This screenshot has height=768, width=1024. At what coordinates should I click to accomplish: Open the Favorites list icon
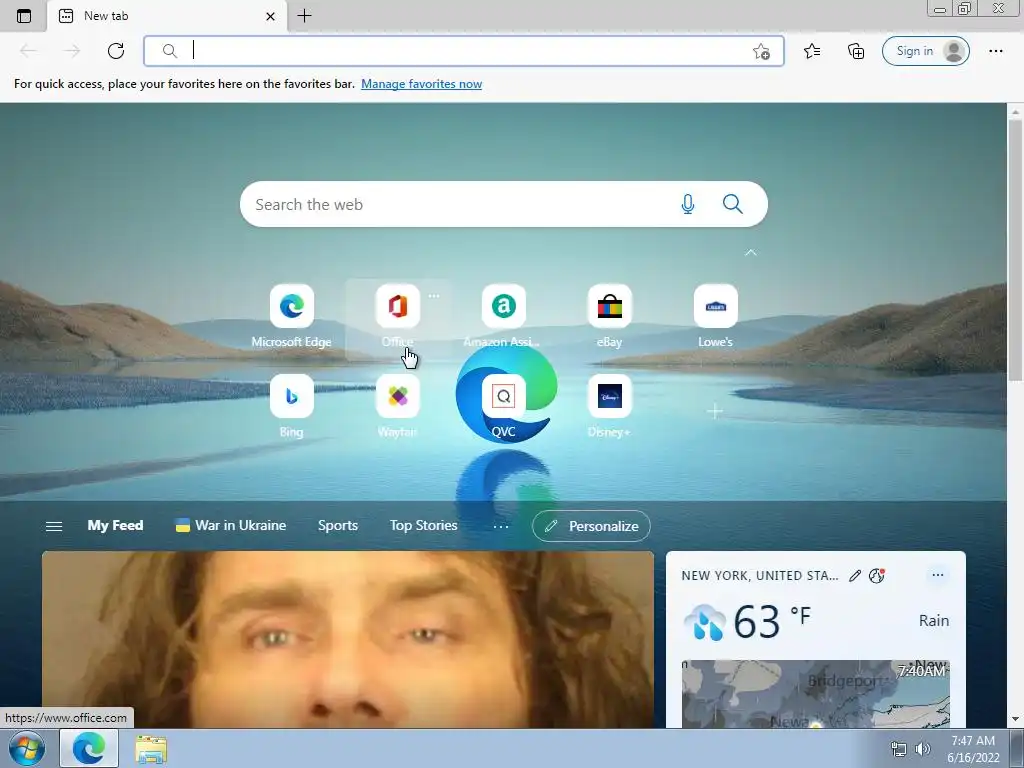(x=812, y=51)
